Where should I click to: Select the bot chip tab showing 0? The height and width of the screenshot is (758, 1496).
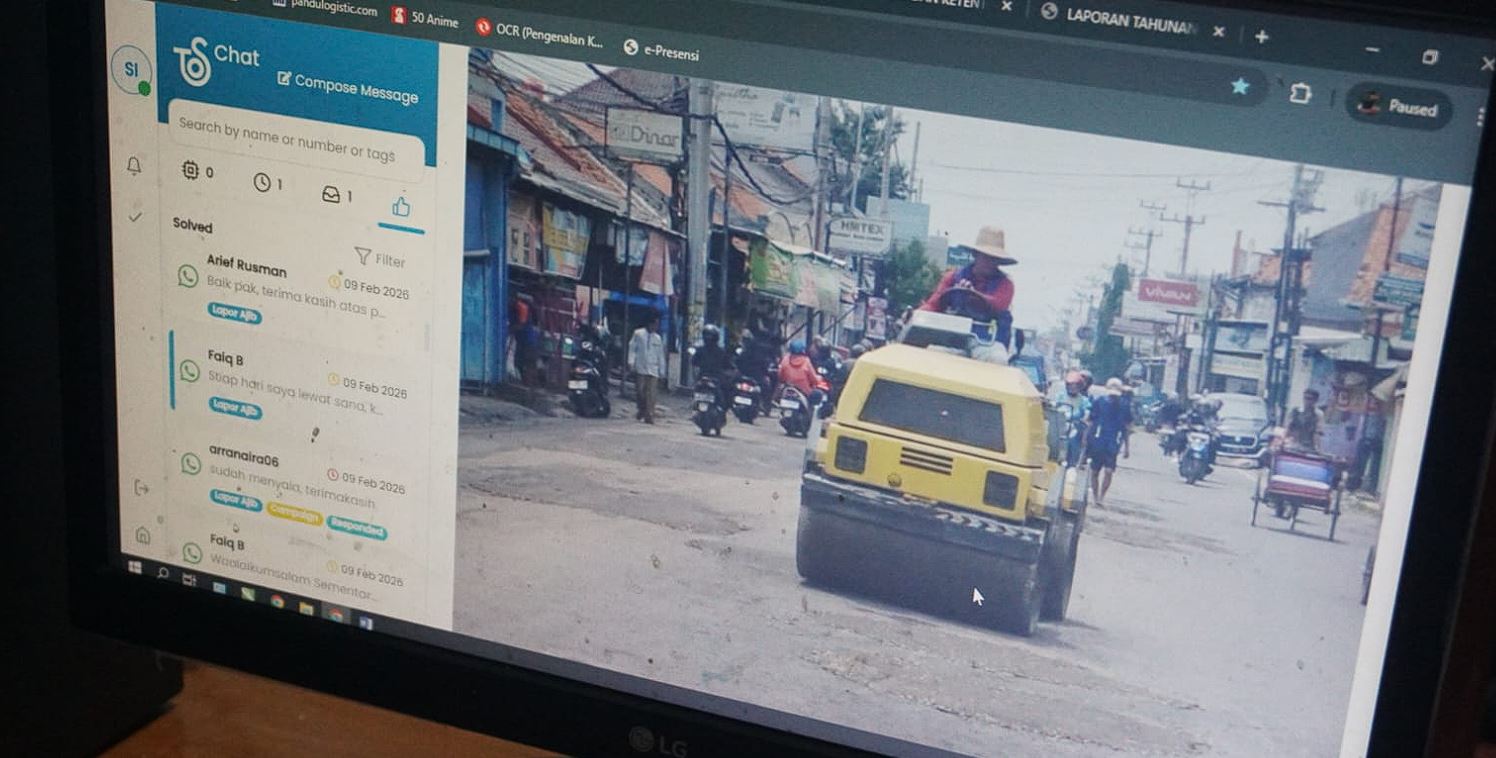197,171
